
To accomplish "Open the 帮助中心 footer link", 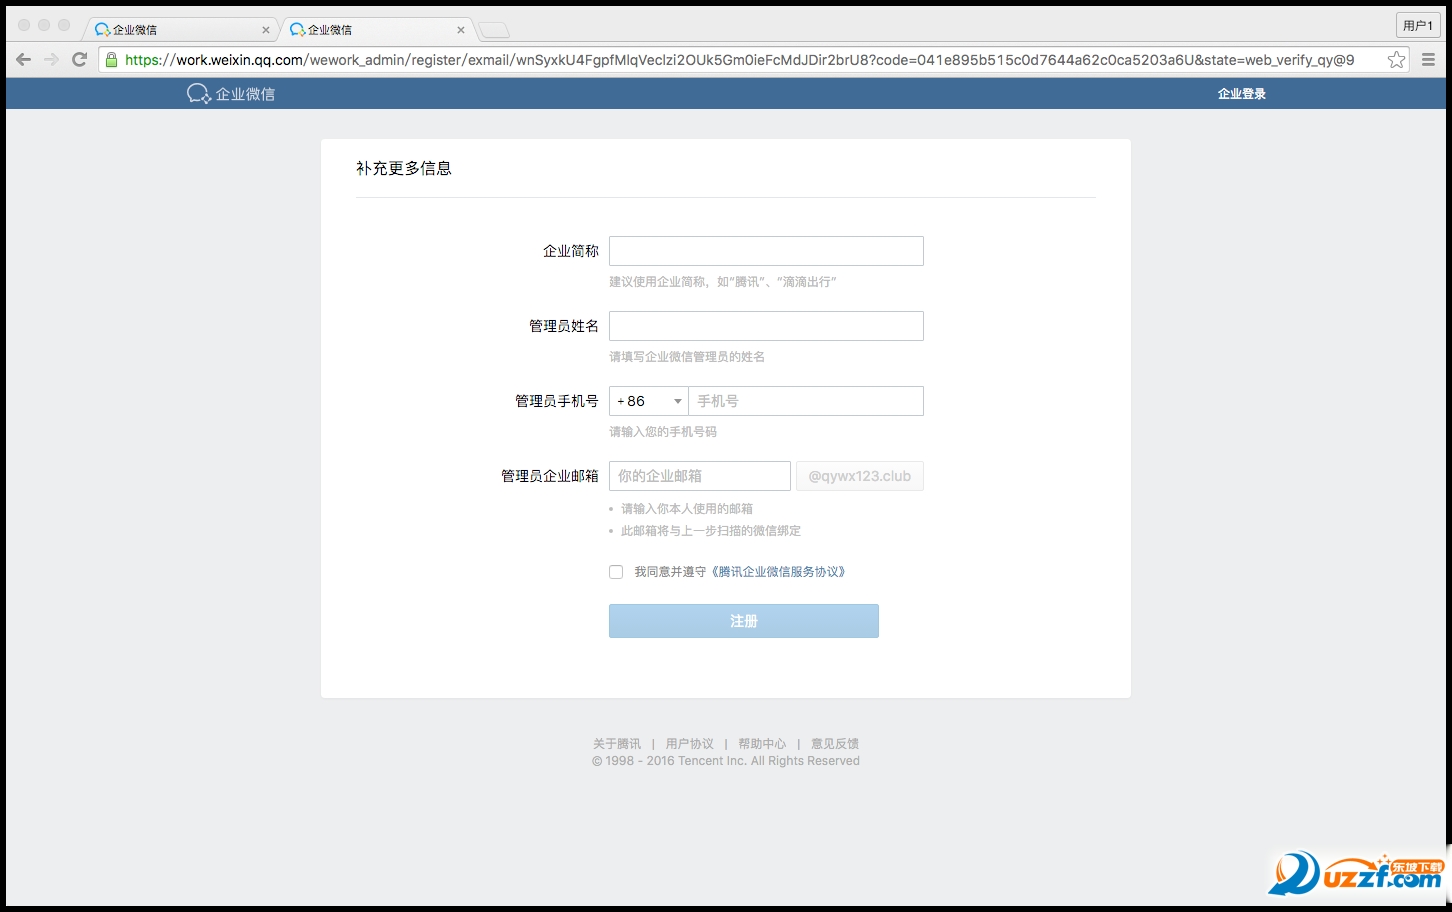I will click(762, 744).
